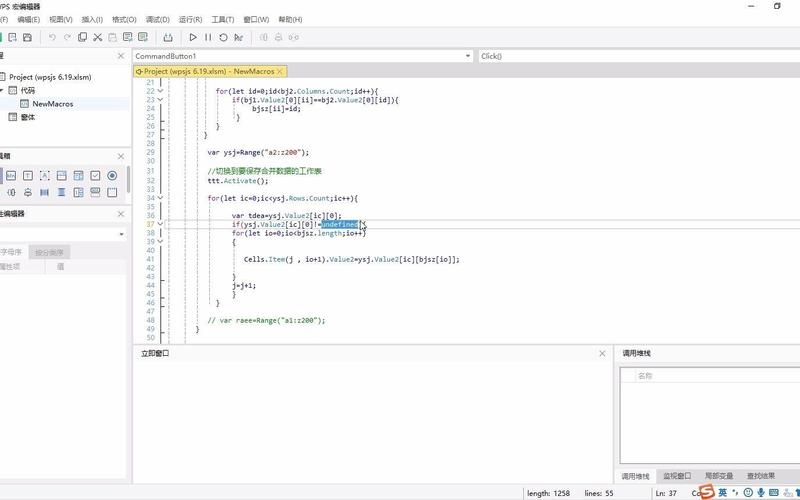This screenshot has height=500, width=800.
Task: Click the Run macro play icon
Action: click(192, 37)
